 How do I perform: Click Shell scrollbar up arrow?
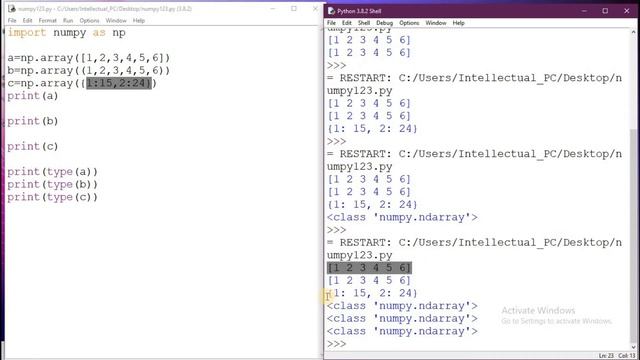pos(633,31)
